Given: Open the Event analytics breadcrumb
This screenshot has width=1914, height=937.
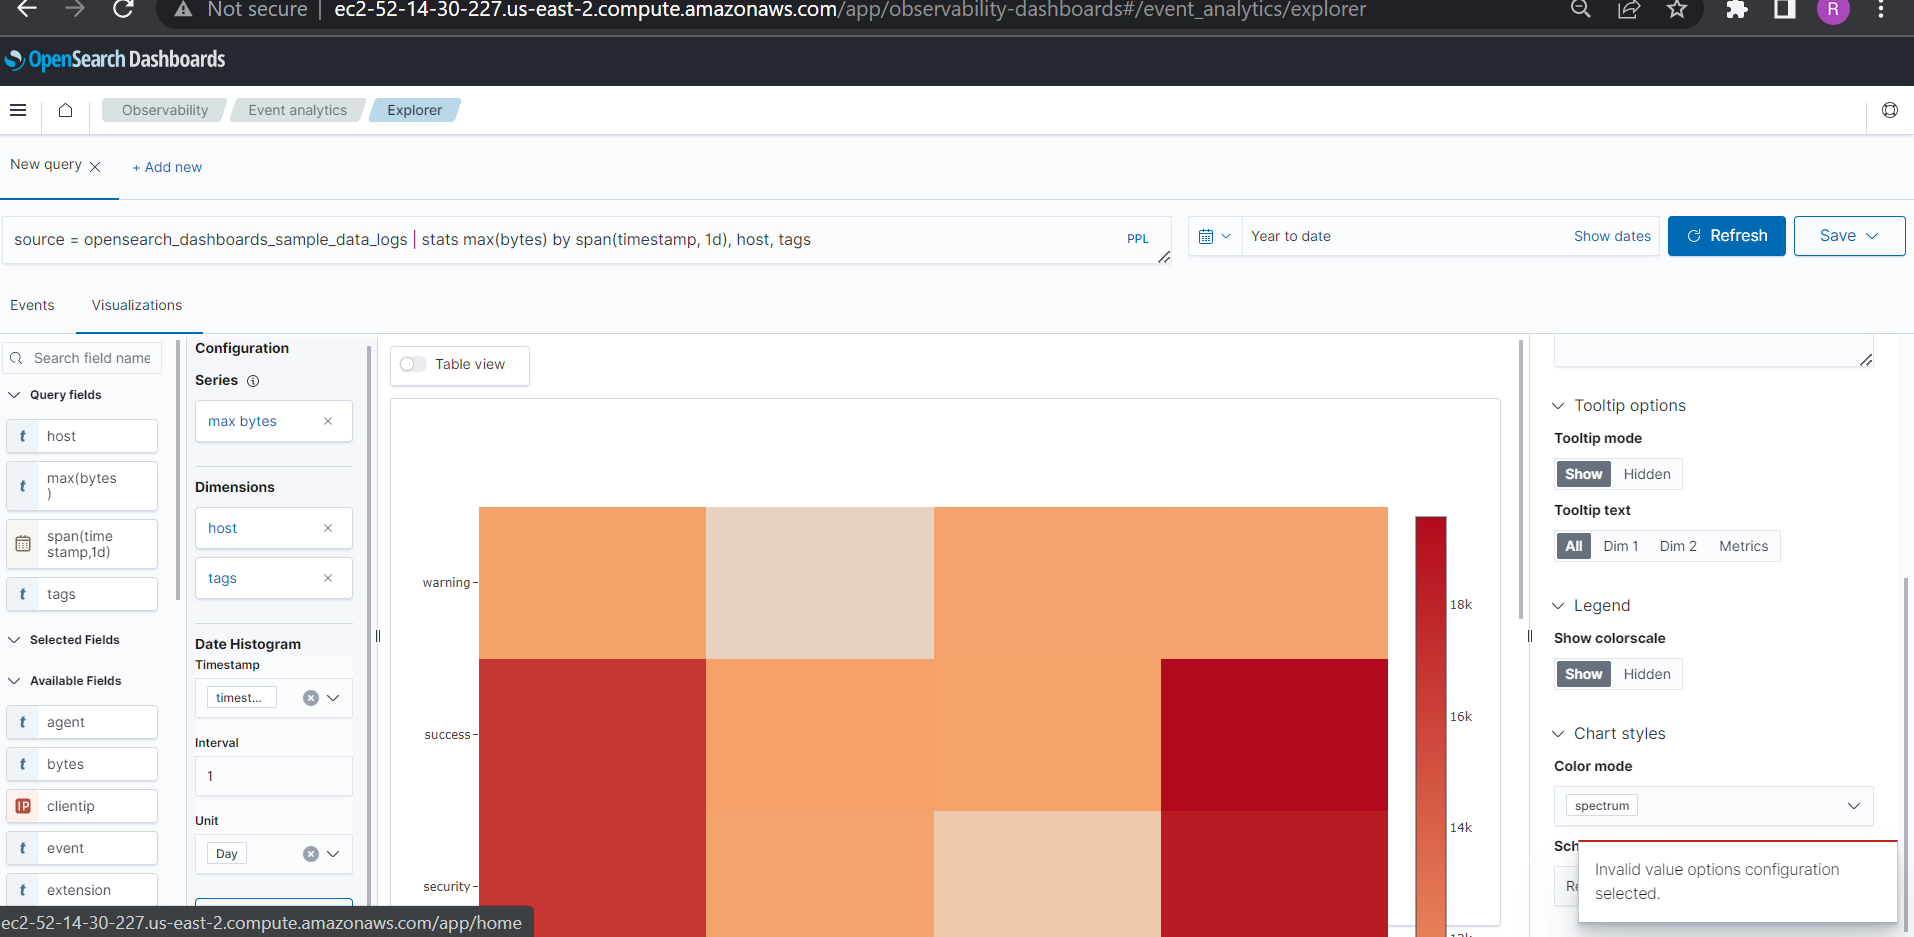Looking at the screenshot, I should tap(297, 110).
